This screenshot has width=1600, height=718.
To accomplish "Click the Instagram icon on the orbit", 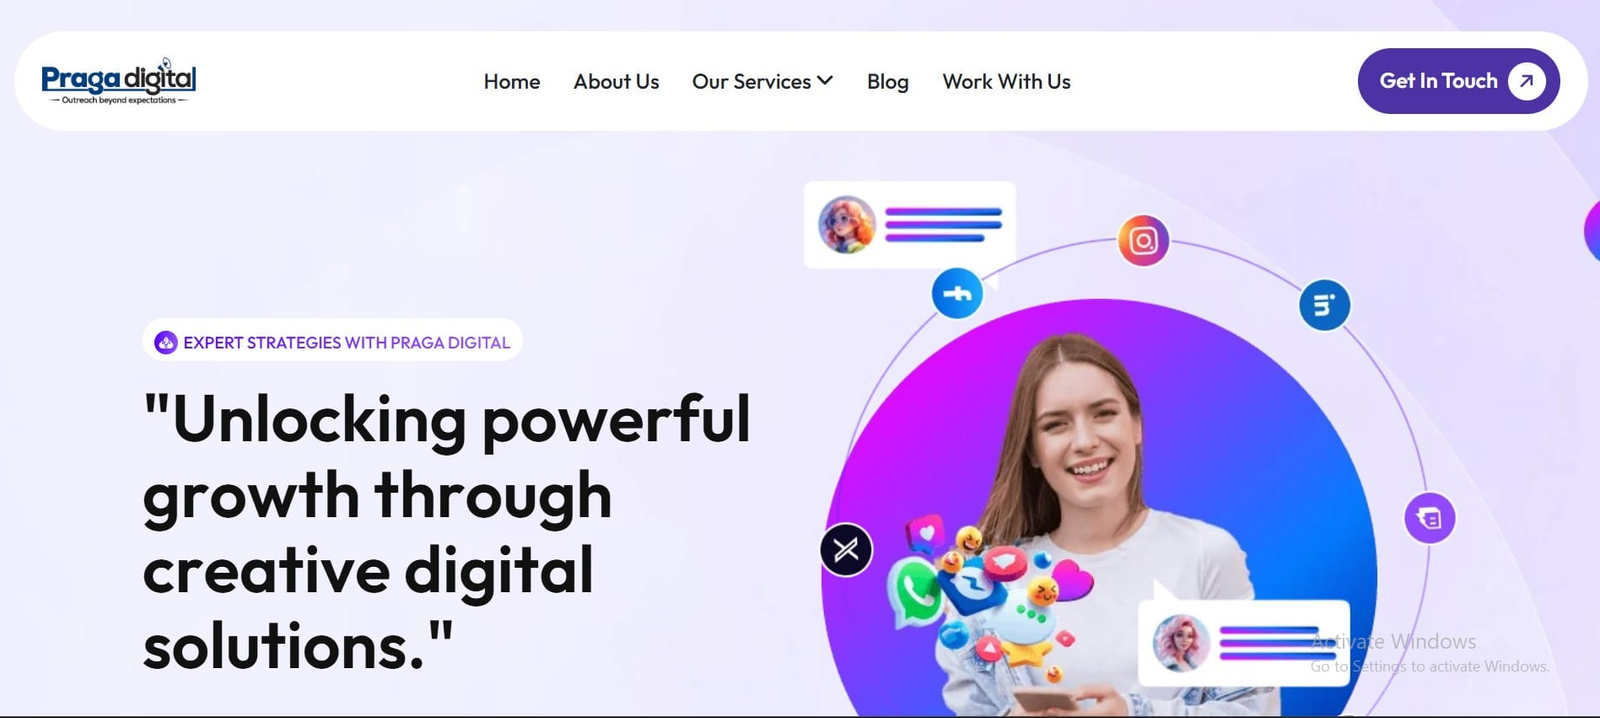I will click(1143, 240).
